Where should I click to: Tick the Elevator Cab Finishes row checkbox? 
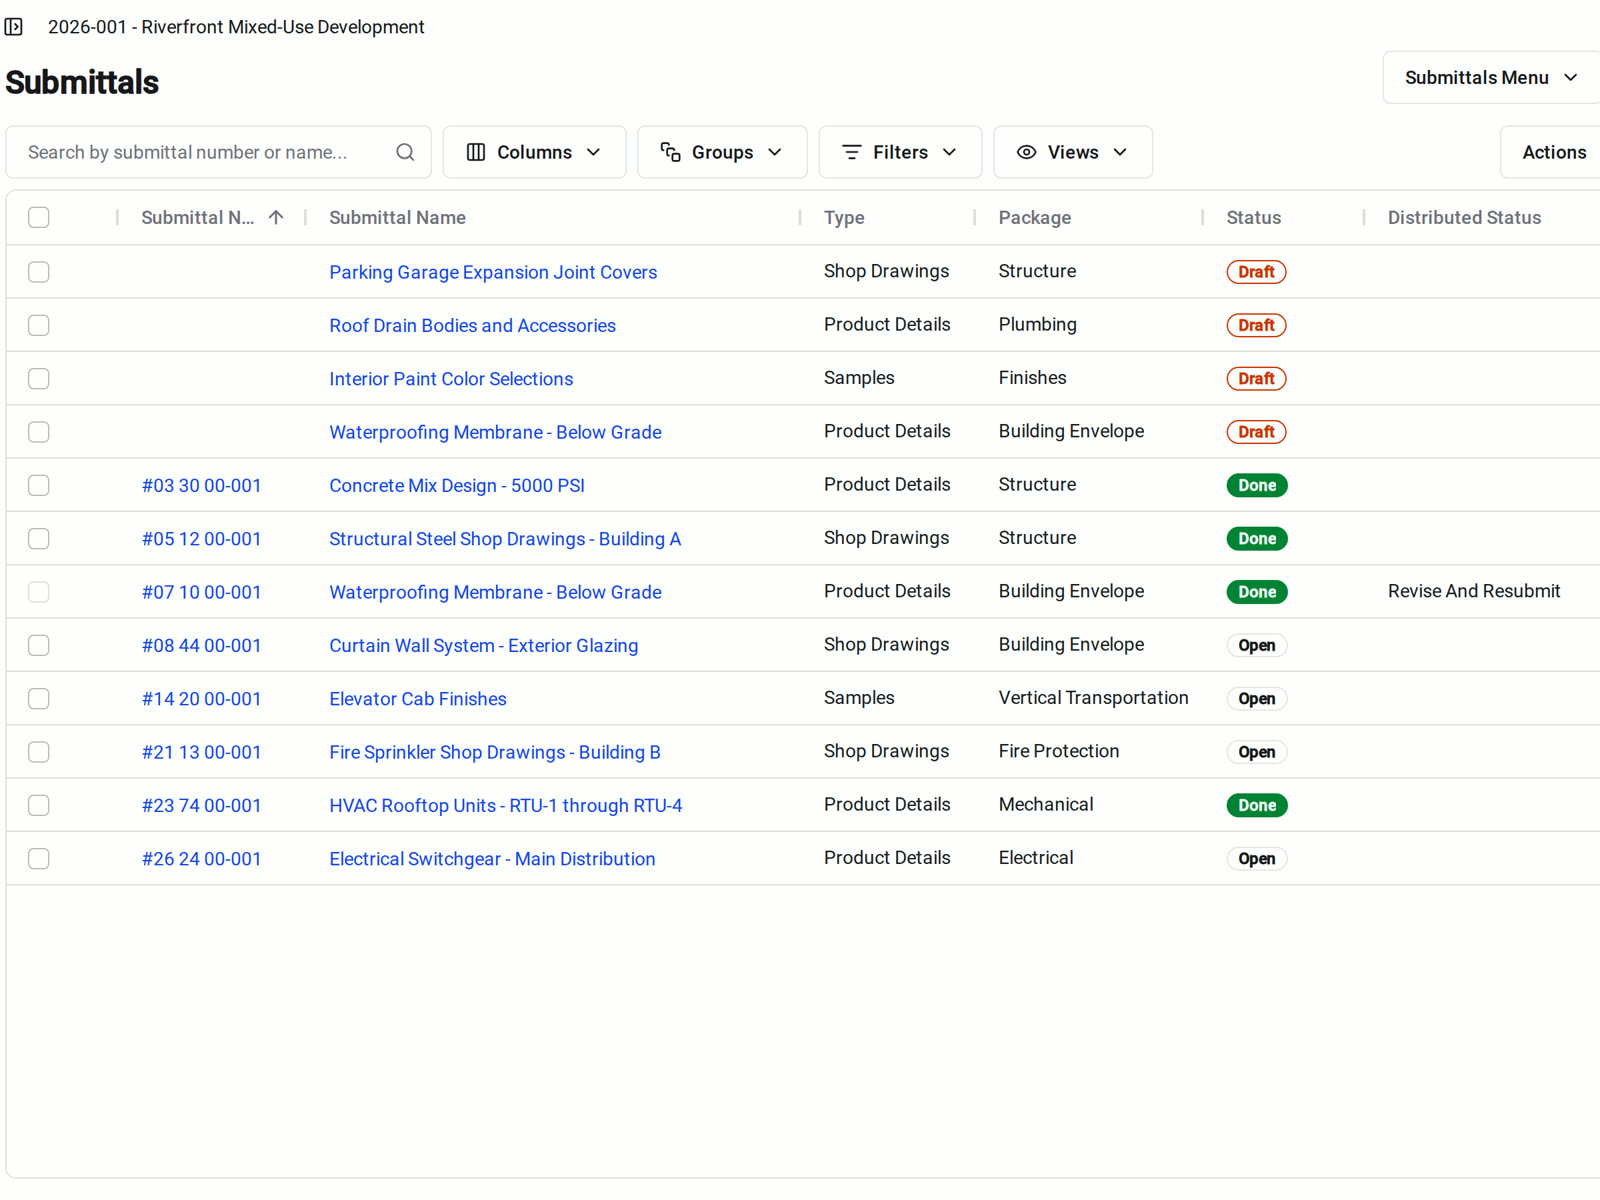(x=39, y=699)
